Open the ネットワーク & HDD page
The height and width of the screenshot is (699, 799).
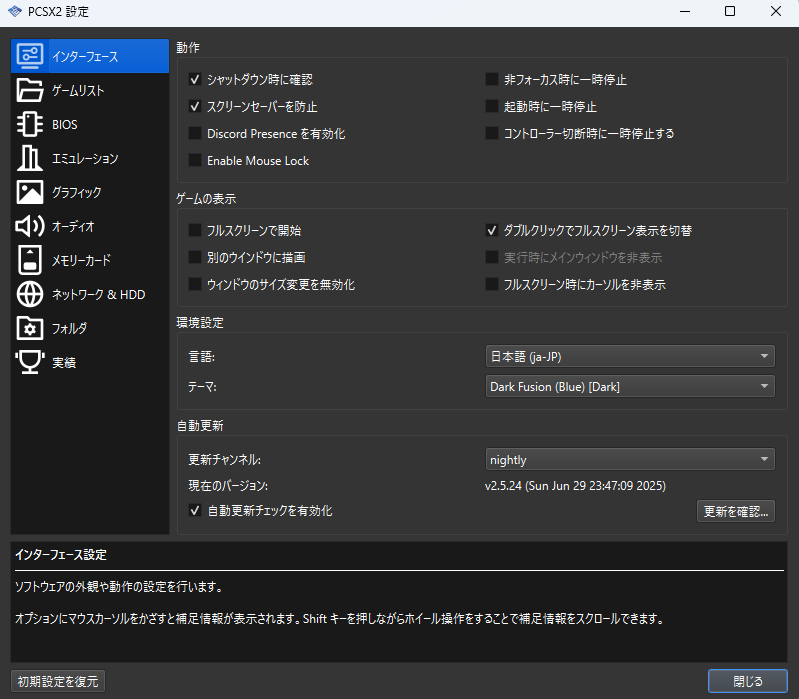point(90,294)
